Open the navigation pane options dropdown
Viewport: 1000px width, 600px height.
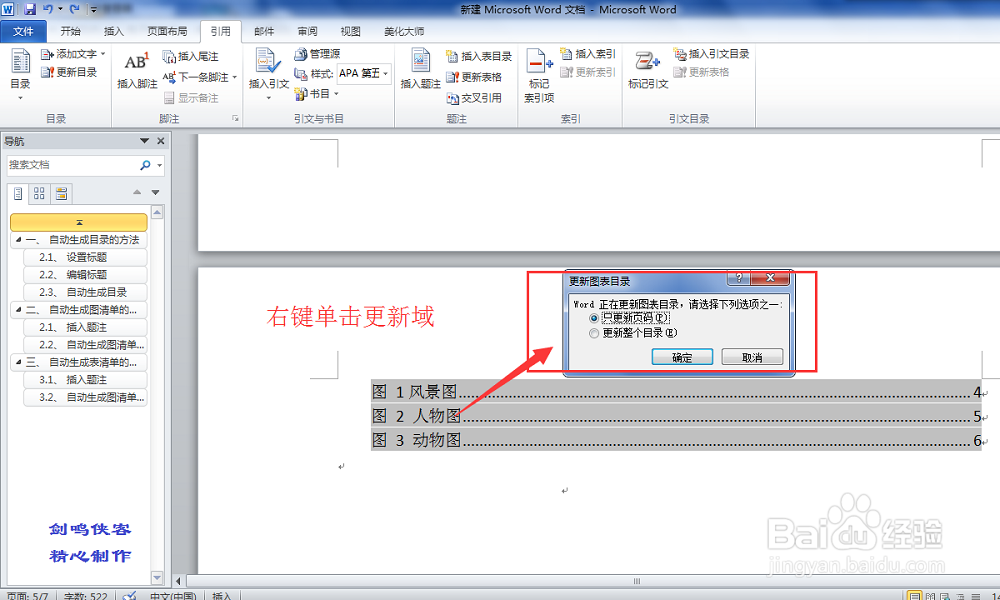pyautogui.click(x=144, y=141)
